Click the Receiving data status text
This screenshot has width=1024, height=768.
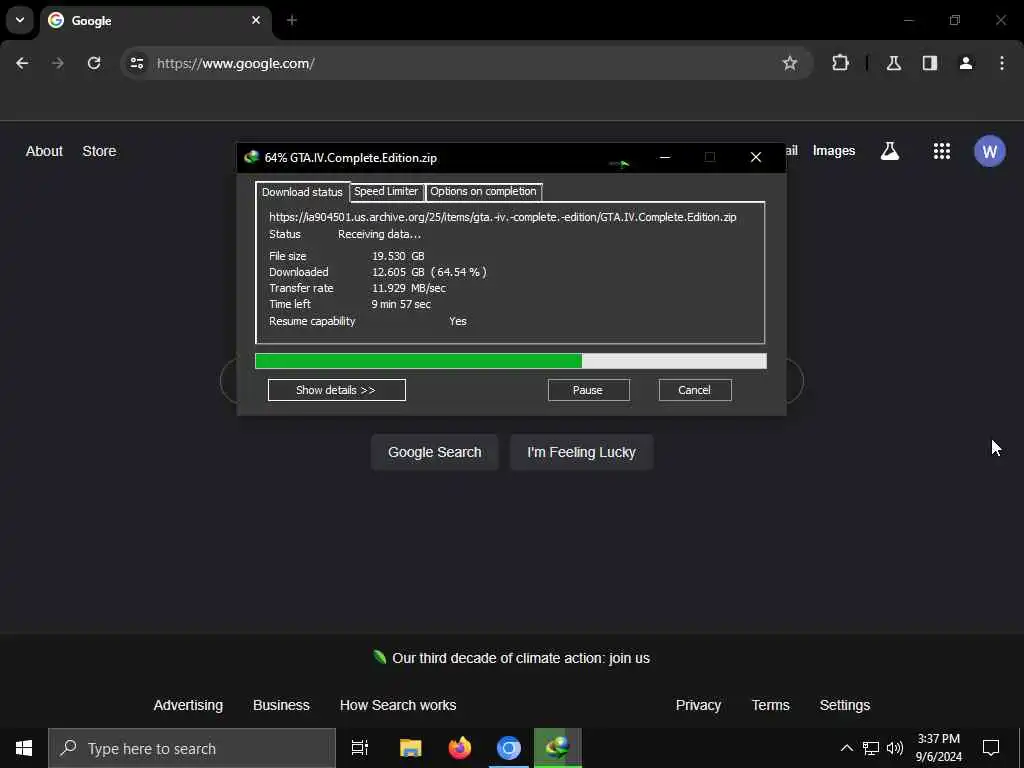[x=379, y=234]
